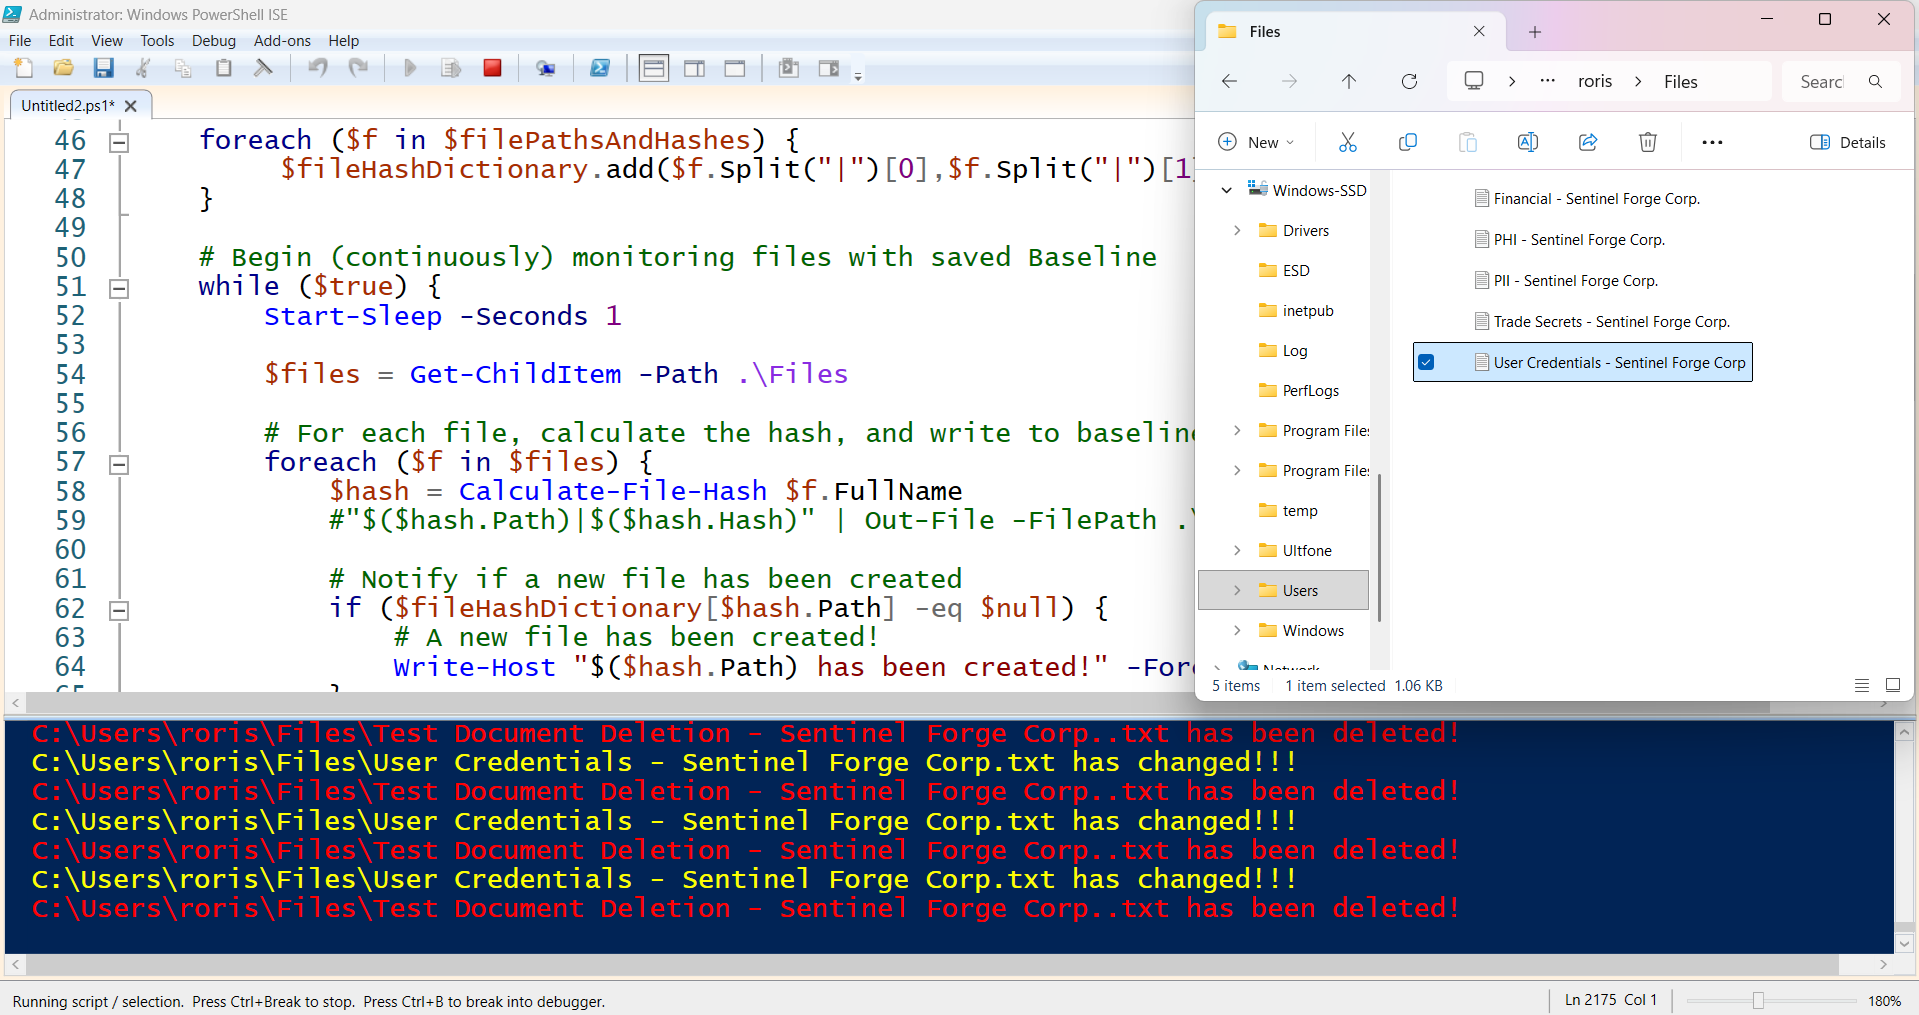Select the Untitled2.ps1 script tab
1919x1015 pixels.
click(x=67, y=105)
